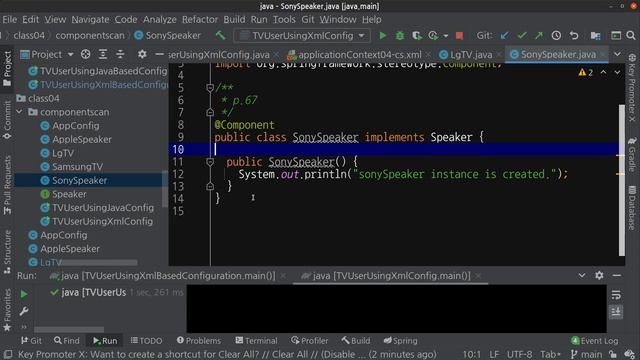Screen dimensions: 640x360
Task: Go to next highlighted error arrow
Action: coord(618,72)
